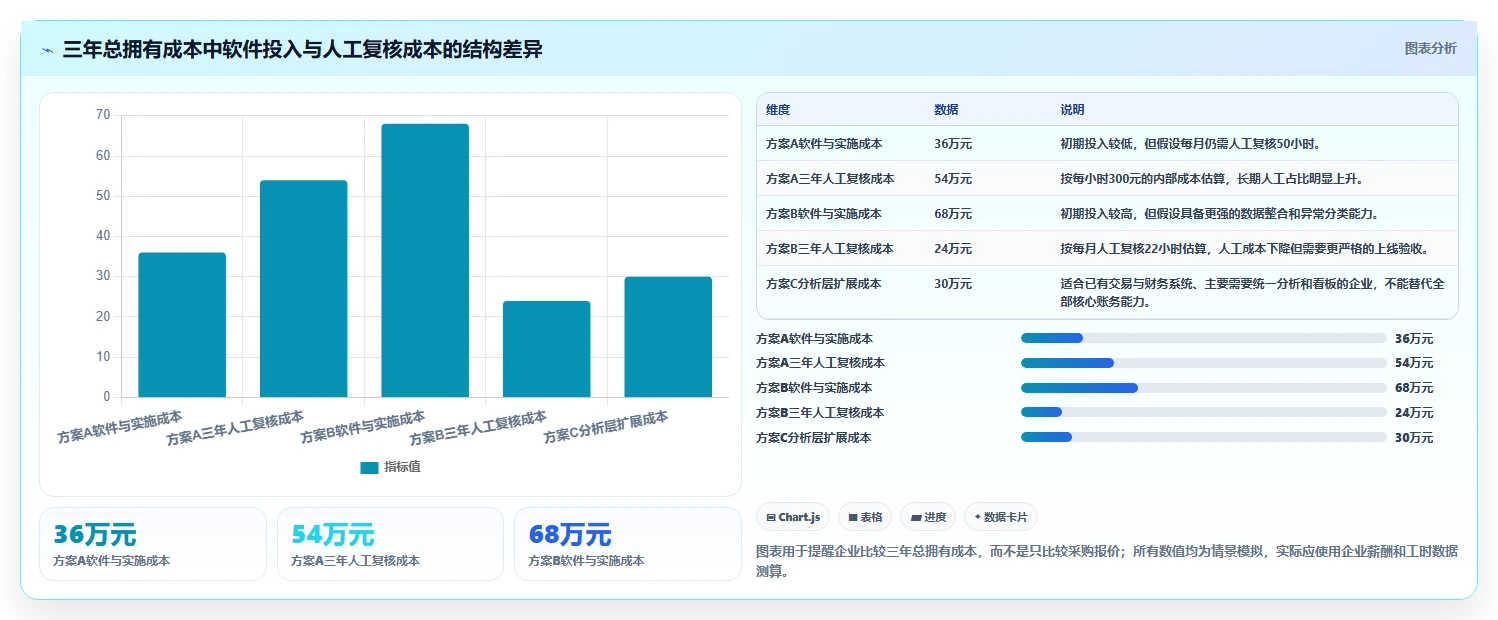Click table cell 方案A三年人工复核成本

(830, 179)
